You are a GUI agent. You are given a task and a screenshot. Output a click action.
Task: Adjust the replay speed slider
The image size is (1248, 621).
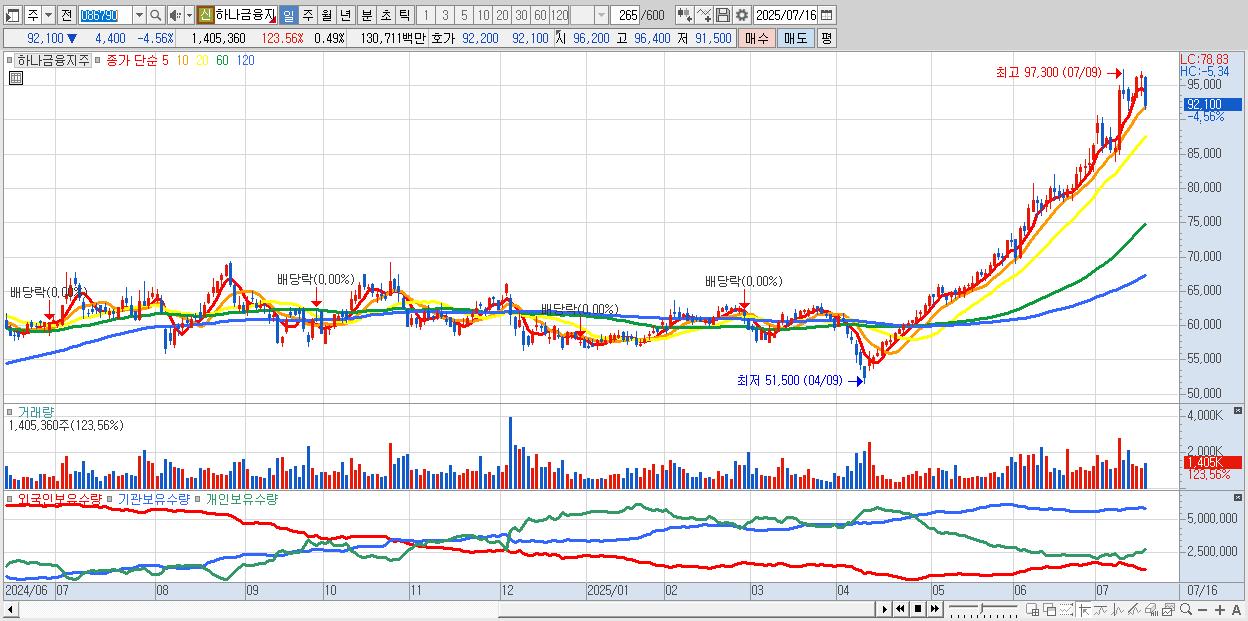point(984,609)
